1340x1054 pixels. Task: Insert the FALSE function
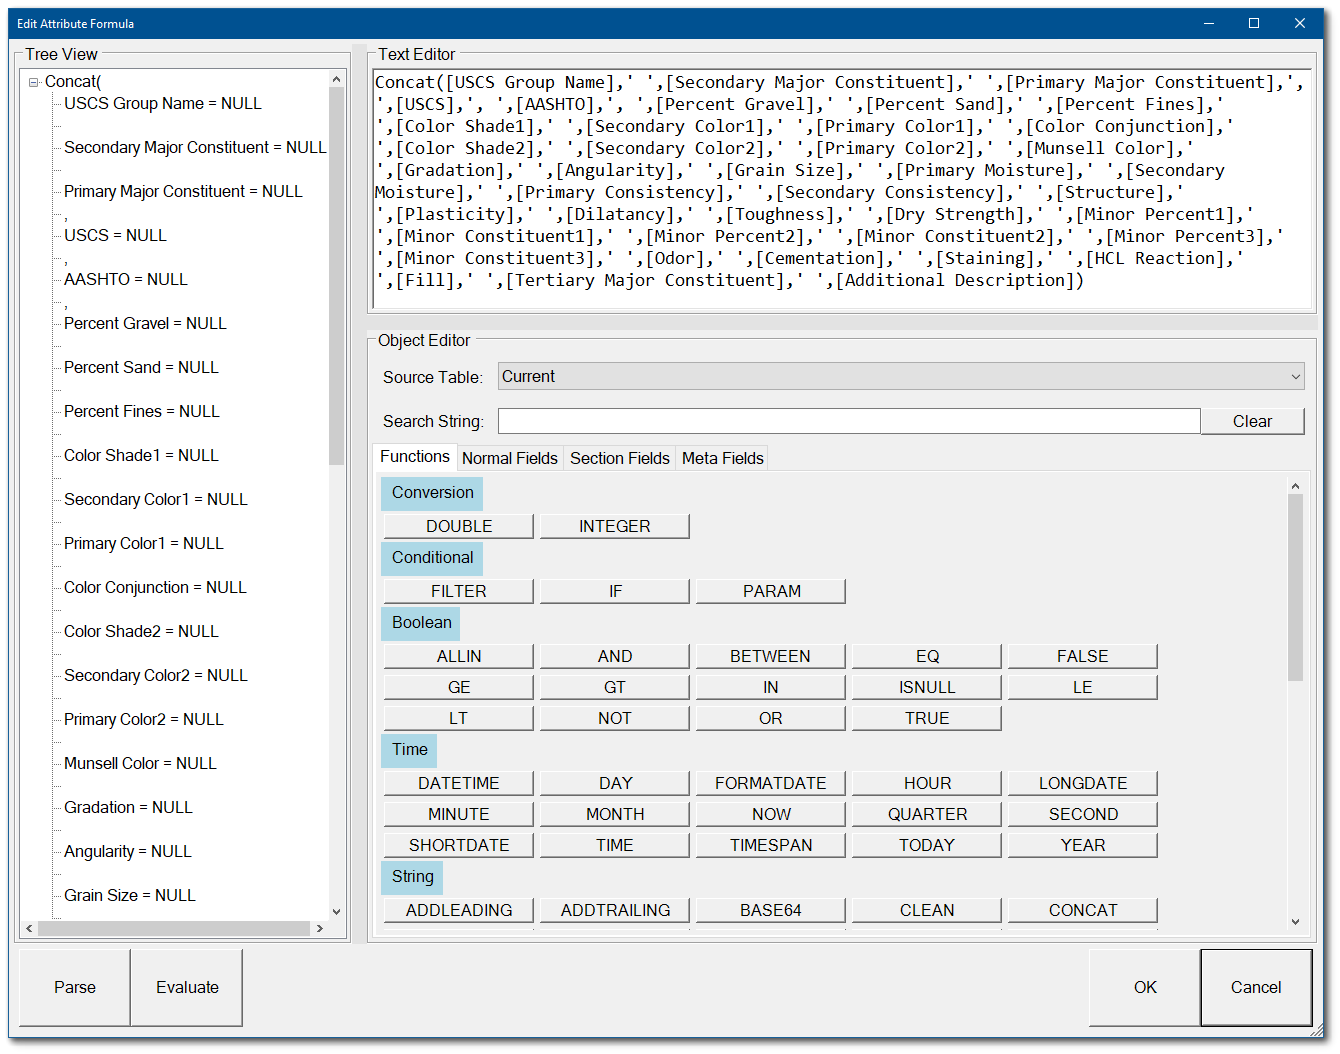point(1083,656)
